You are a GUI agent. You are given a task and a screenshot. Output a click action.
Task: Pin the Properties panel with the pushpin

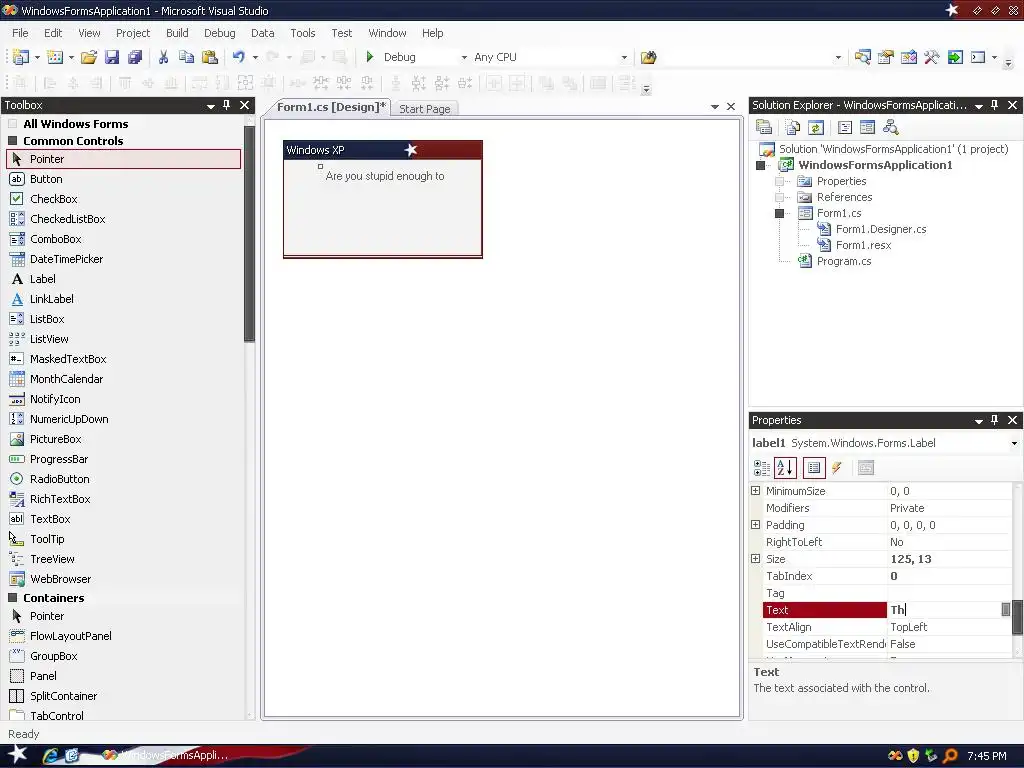995,420
